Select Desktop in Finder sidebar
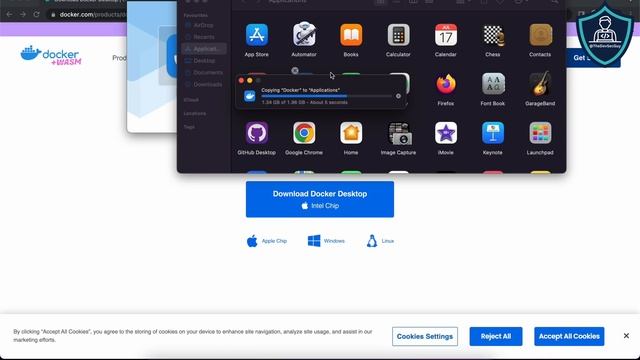The width and height of the screenshot is (640, 360). click(204, 61)
